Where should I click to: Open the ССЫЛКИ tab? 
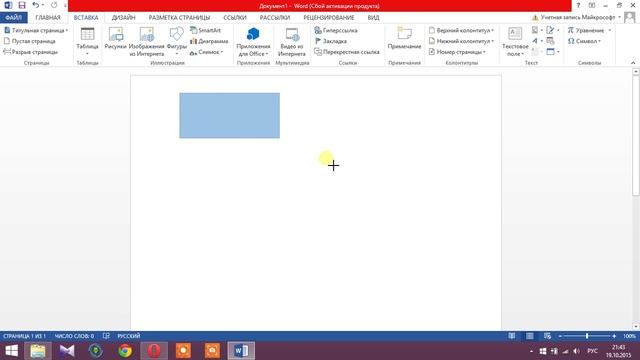[x=235, y=18]
